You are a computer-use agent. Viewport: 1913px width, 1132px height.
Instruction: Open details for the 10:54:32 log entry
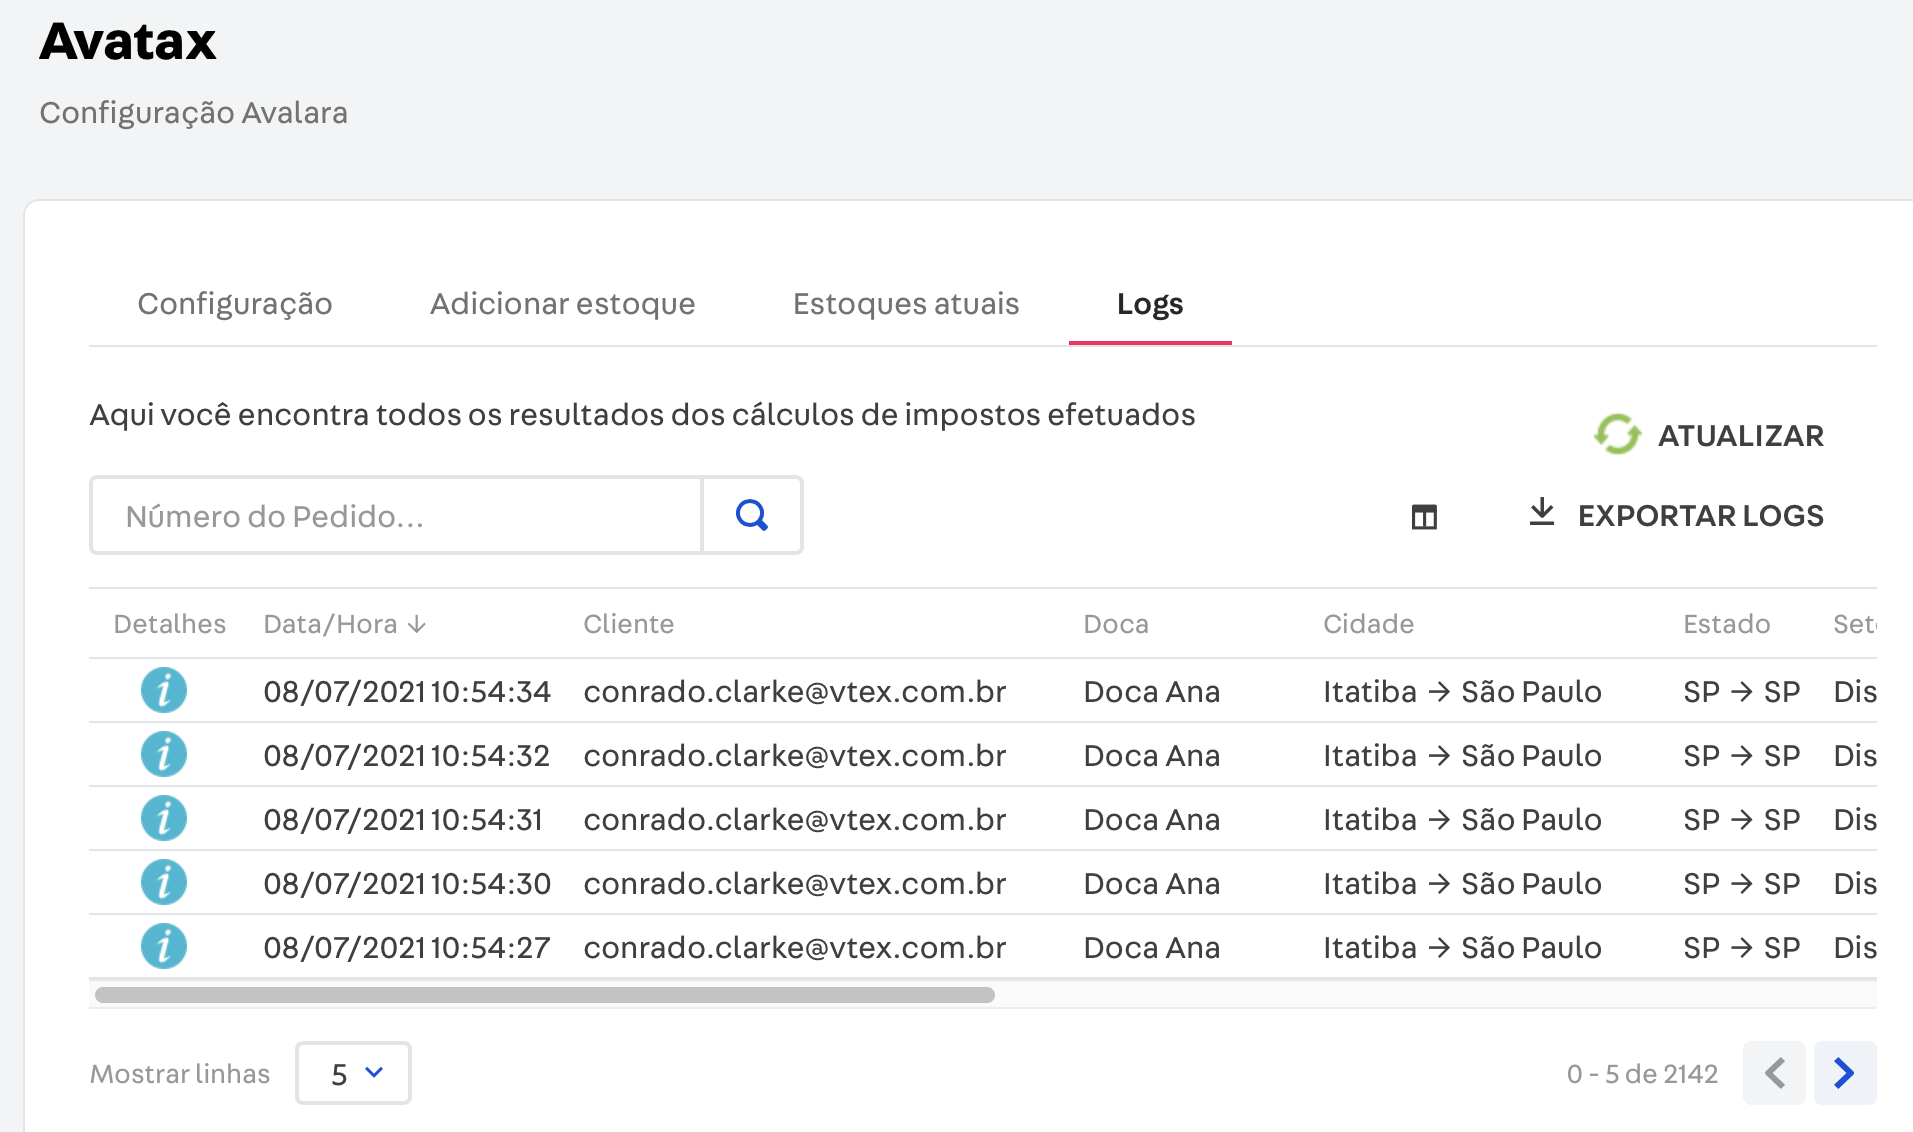click(x=164, y=754)
